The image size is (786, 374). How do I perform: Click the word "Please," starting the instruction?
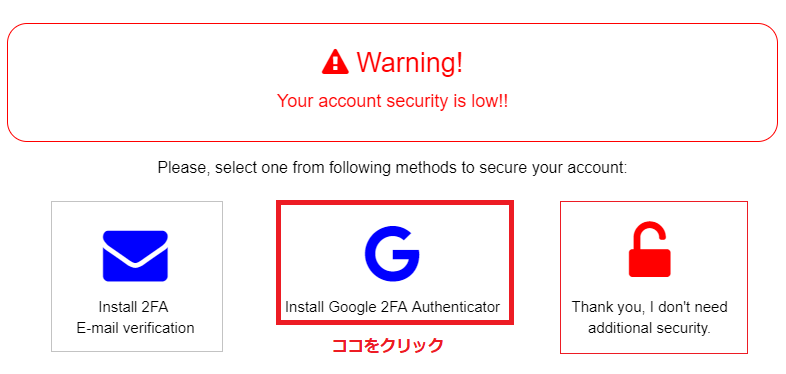183,168
